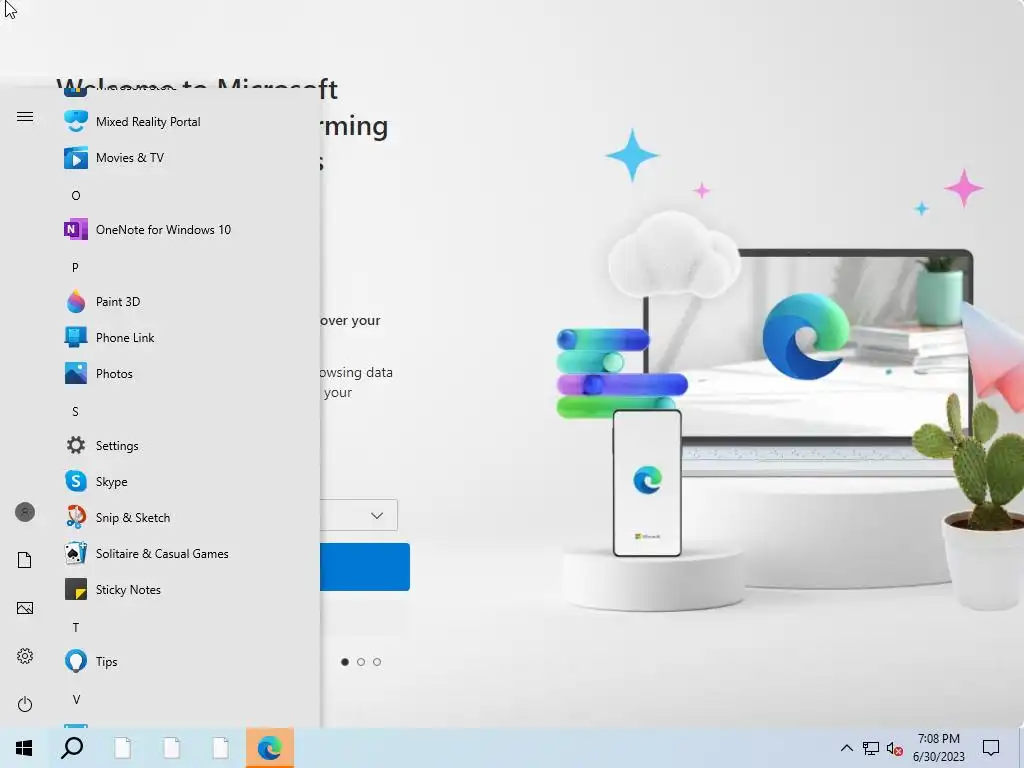Open Documents from Start sidebar

[x=25, y=560]
